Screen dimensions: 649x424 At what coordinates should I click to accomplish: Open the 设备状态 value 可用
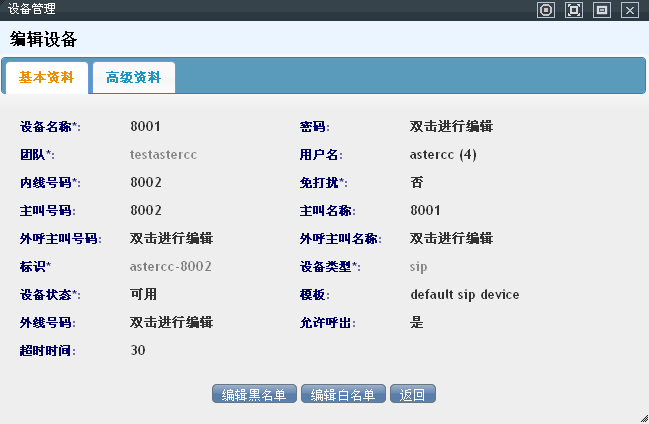tap(143, 295)
